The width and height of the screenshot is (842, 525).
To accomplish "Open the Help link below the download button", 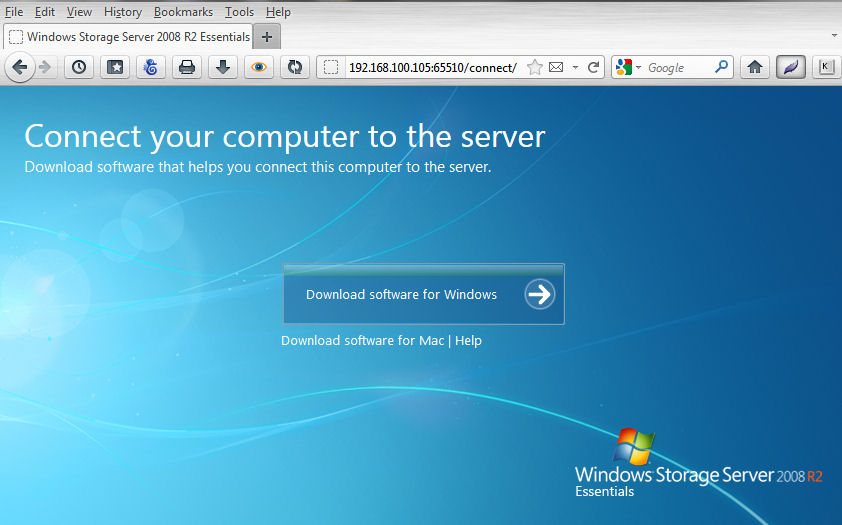I will click(468, 341).
